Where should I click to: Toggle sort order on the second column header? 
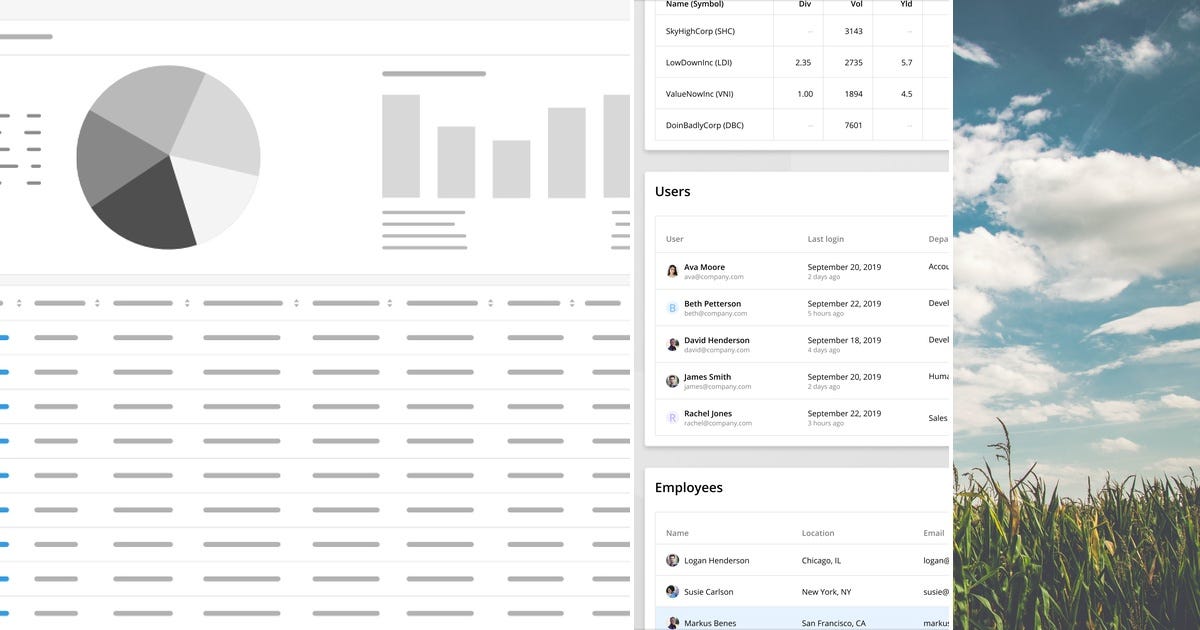click(x=186, y=302)
